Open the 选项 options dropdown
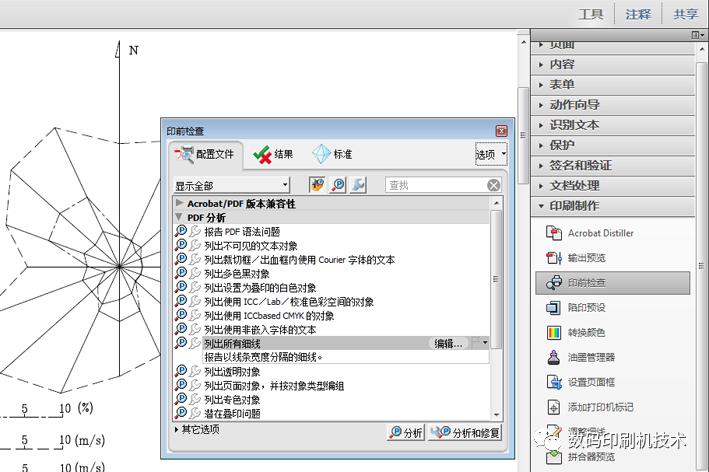This screenshot has height=472, width=709. click(491, 155)
